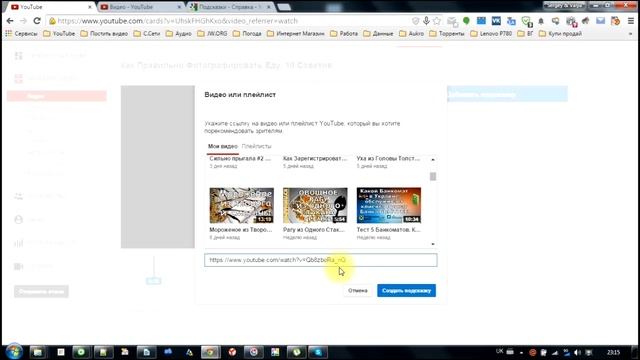Open the Купи продай bookmarks folder
640x360 pixels.
point(560,33)
